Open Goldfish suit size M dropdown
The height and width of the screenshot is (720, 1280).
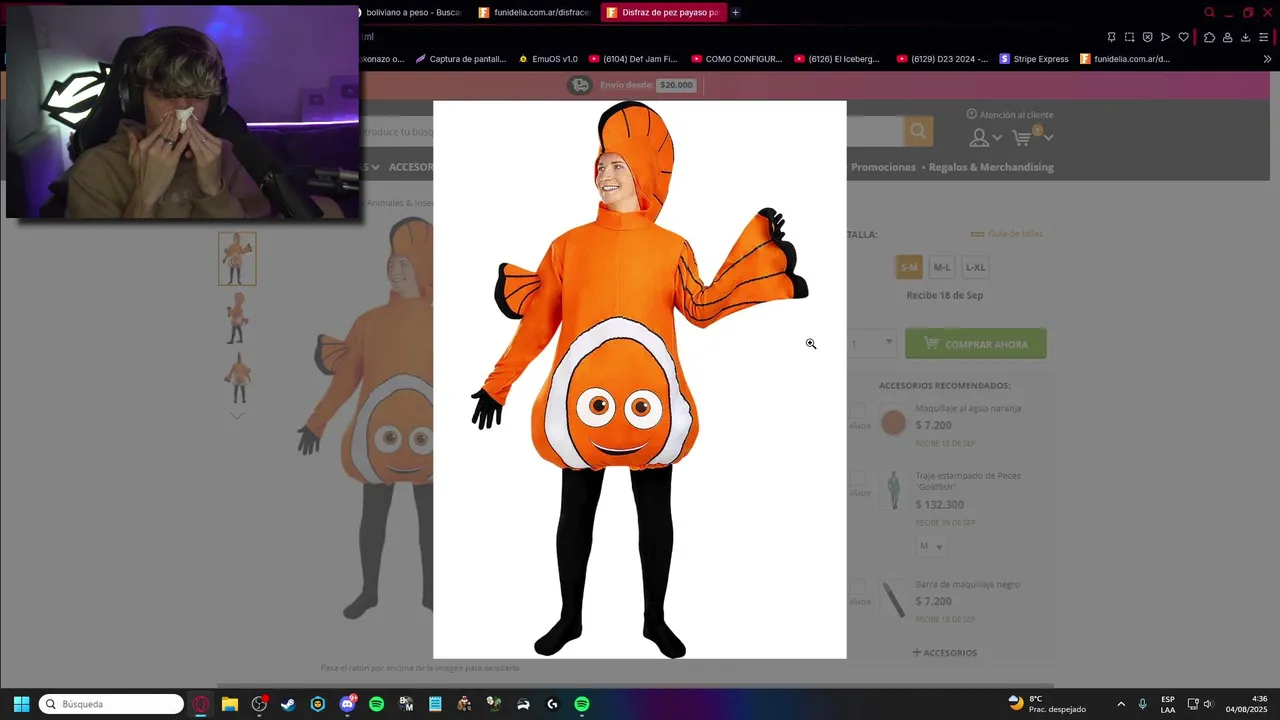coord(931,546)
